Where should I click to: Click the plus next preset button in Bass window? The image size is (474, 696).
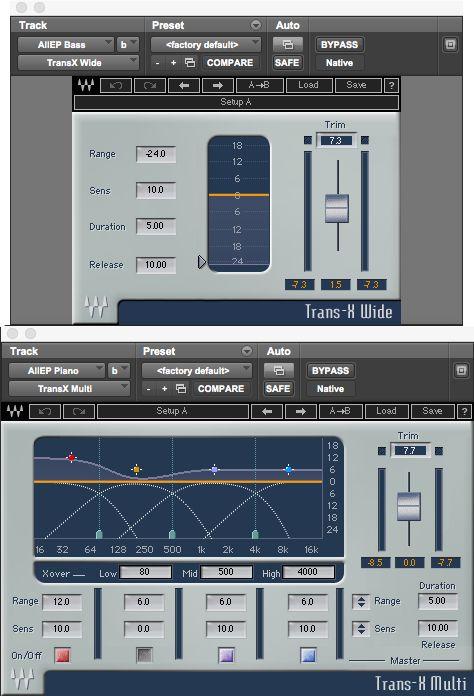point(174,63)
